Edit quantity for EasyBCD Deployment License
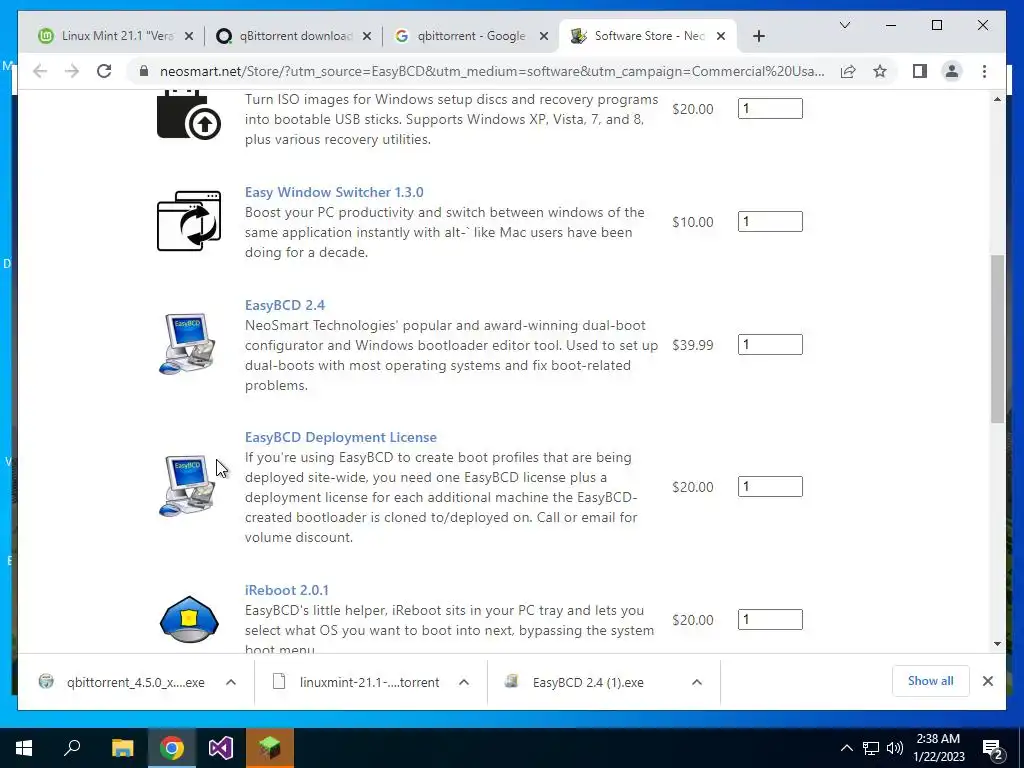Viewport: 1024px width, 768px height. pyautogui.click(x=770, y=487)
